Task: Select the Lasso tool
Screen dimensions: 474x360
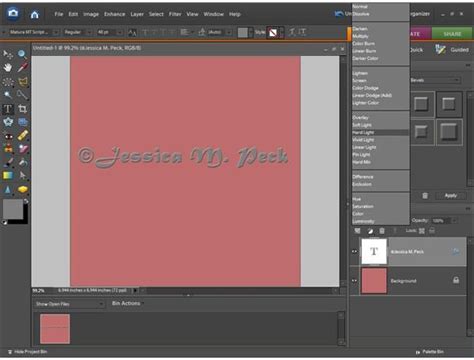Action: [x=22, y=81]
